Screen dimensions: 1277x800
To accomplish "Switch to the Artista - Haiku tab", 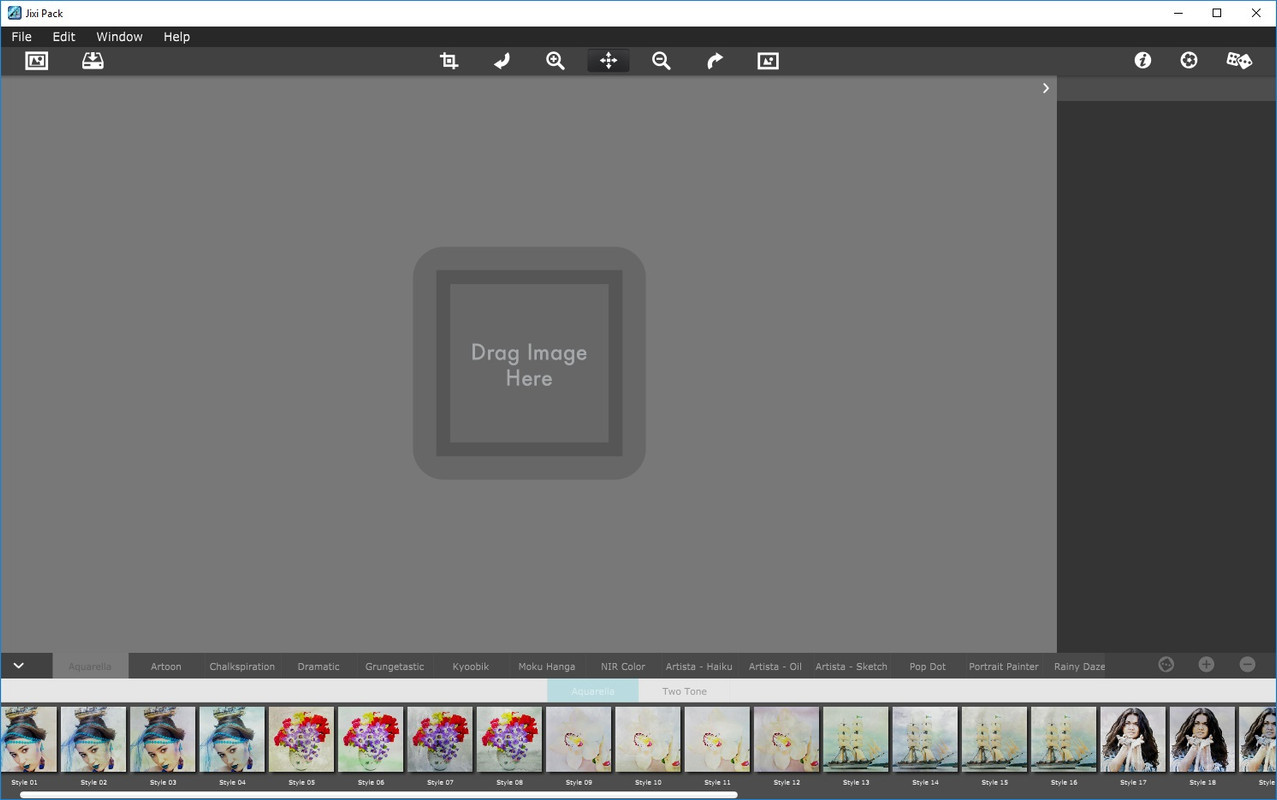I will (x=699, y=666).
